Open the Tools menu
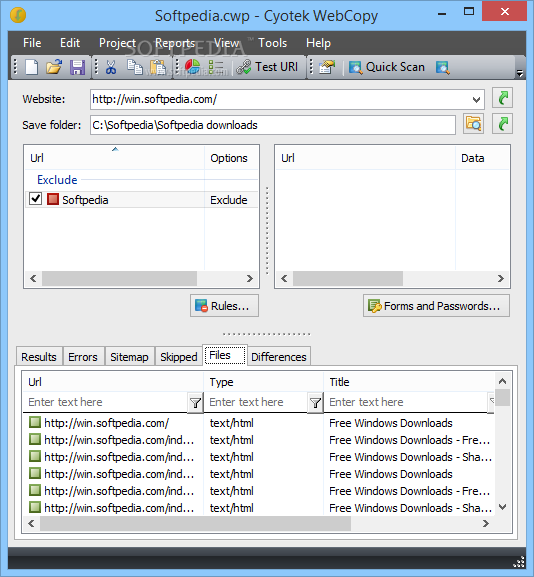The width and height of the screenshot is (534, 577). (272, 43)
